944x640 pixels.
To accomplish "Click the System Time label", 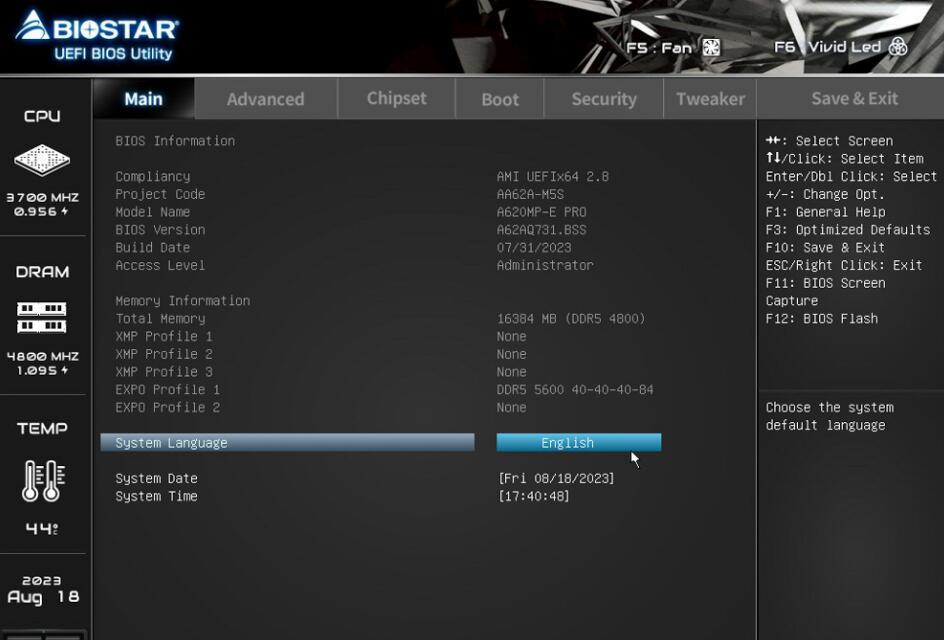I will 157,496.
